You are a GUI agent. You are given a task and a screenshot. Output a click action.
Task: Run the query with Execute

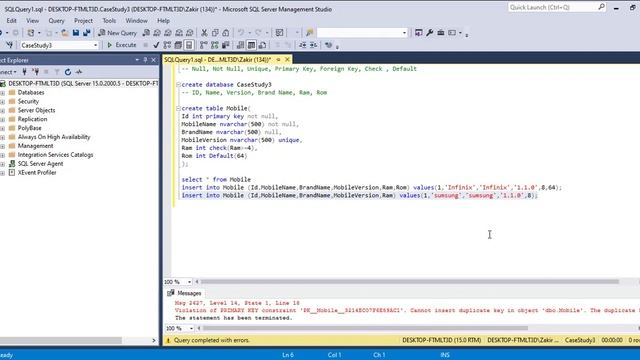point(121,45)
